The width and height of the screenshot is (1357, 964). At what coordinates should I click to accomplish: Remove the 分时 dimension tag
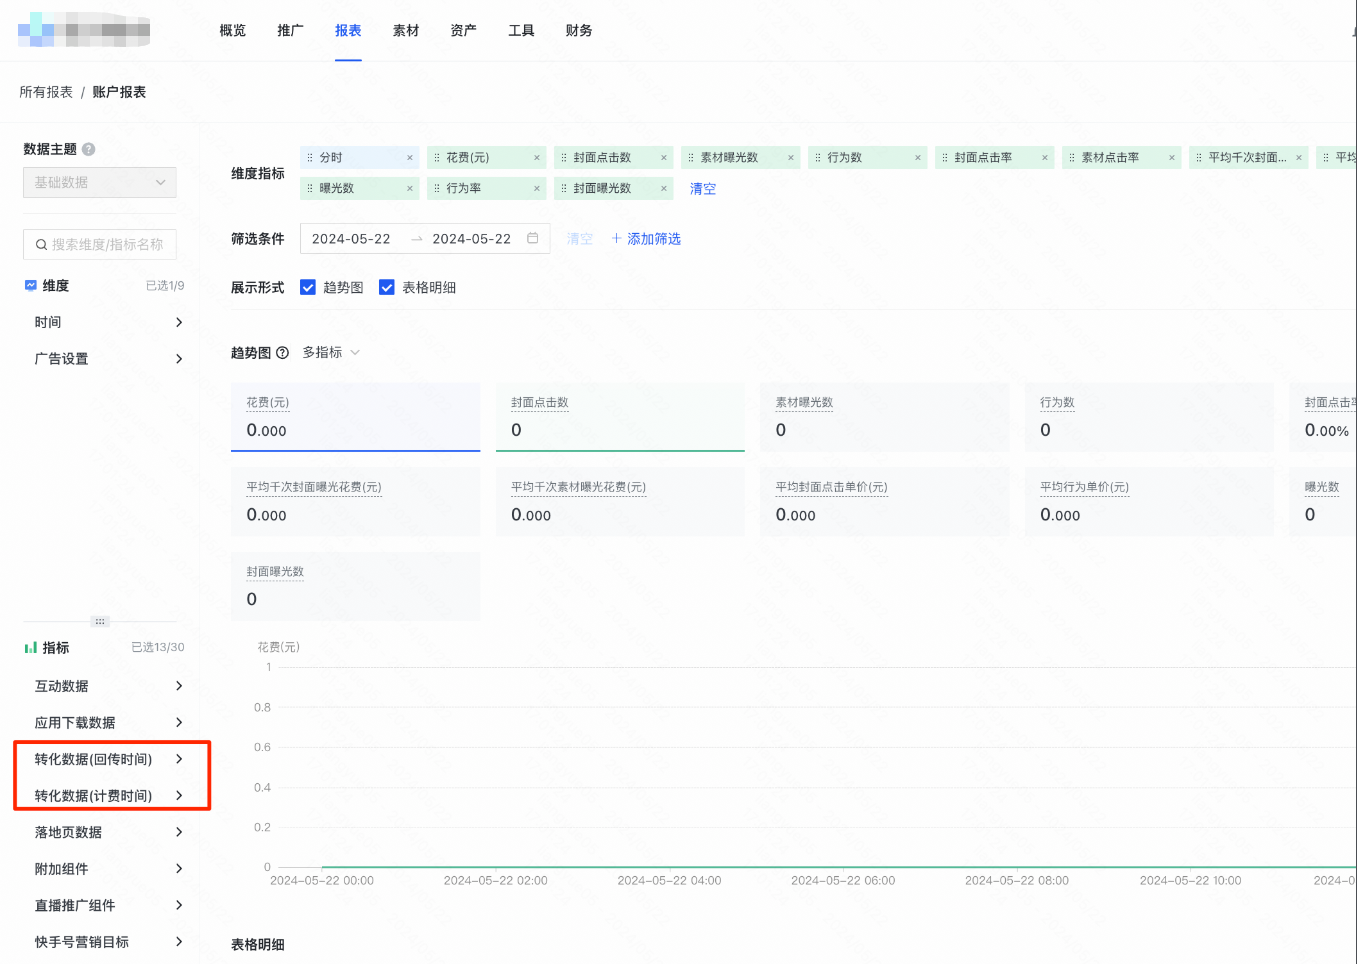(x=409, y=158)
